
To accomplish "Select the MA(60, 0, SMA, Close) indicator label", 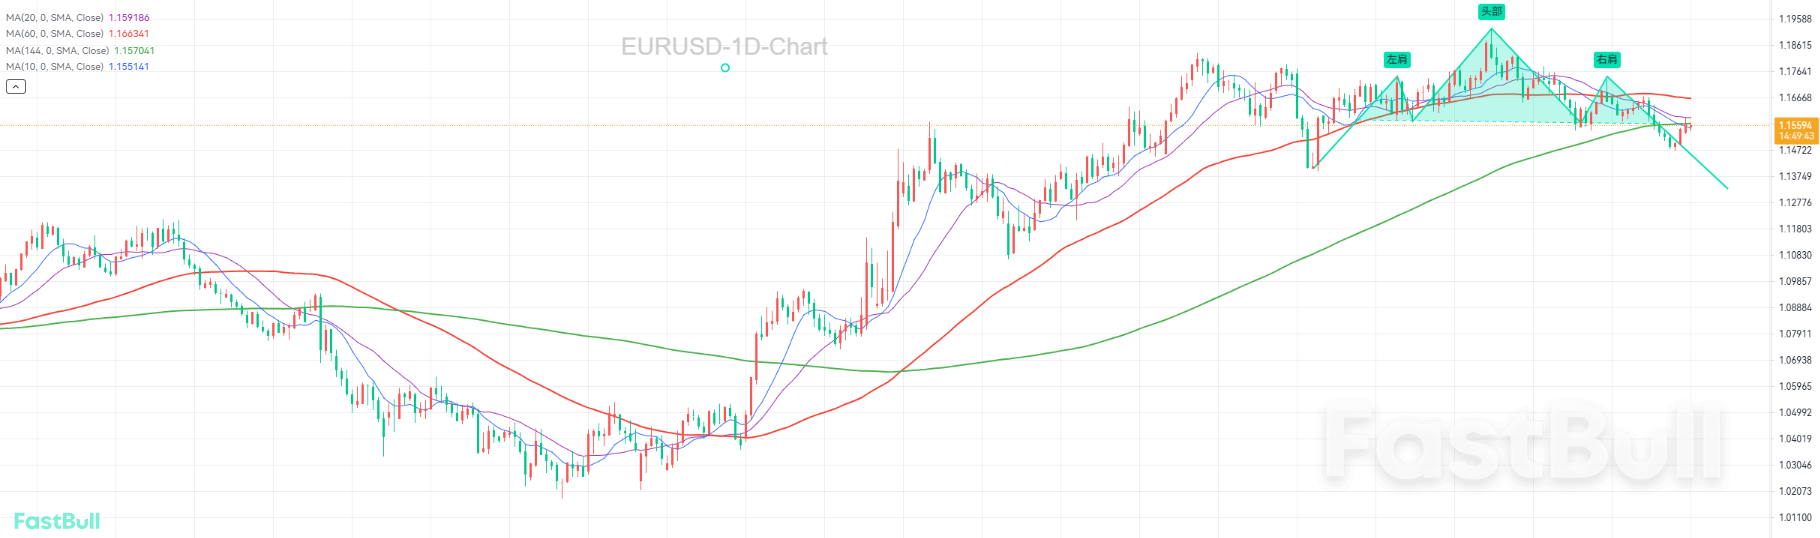I will pyautogui.click(x=55, y=34).
